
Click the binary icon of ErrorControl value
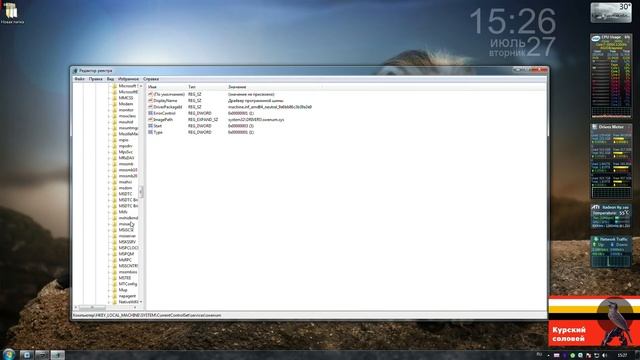coord(150,113)
